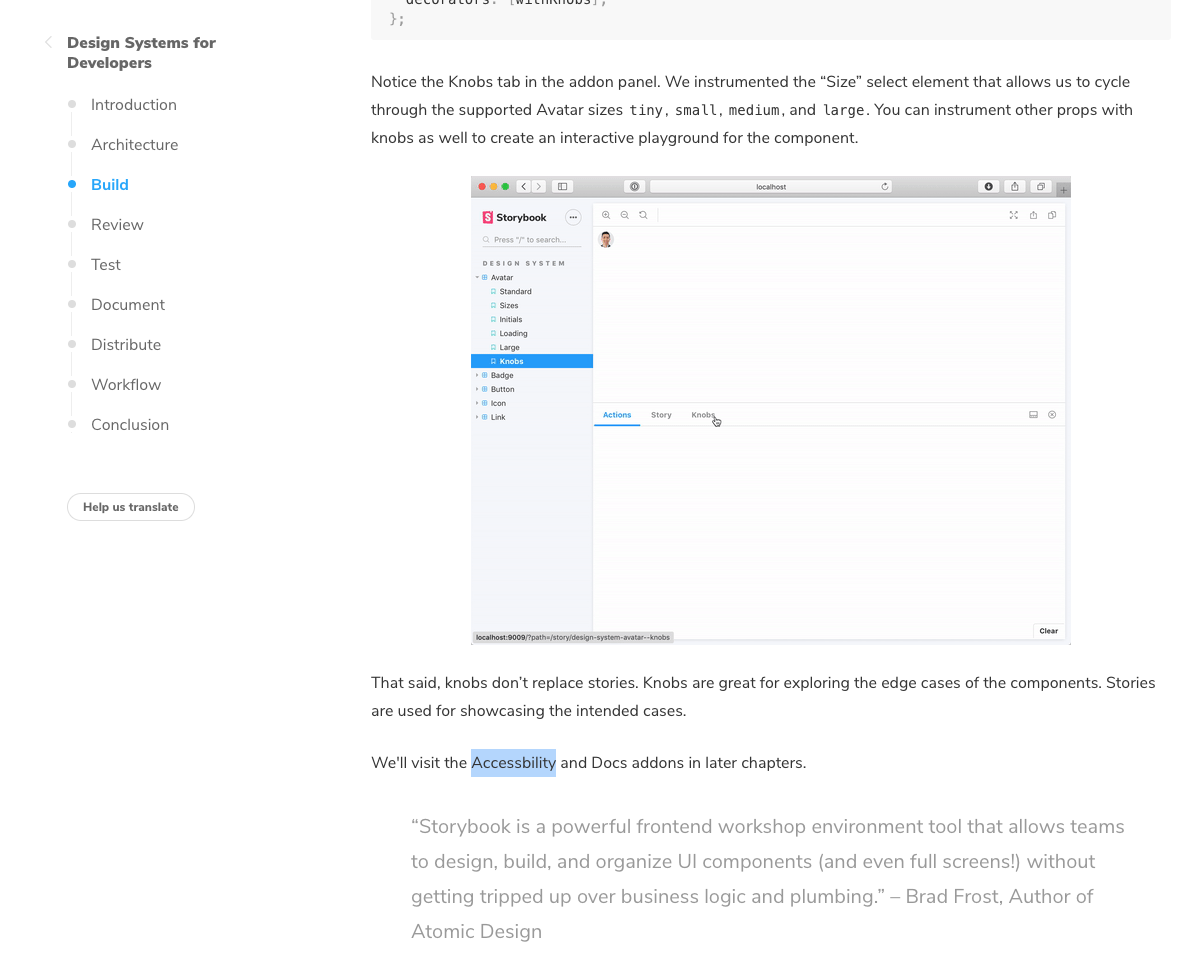Collapse the Avatar component tree
This screenshot has height=960, width=1203.
click(477, 277)
